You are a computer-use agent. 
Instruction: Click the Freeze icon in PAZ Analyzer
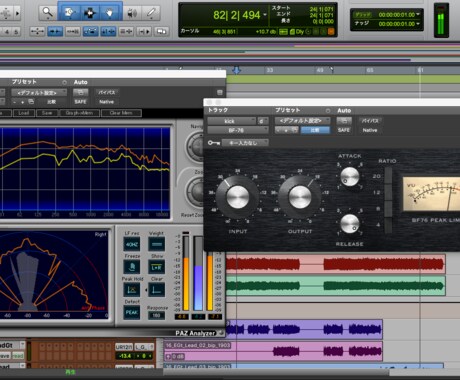point(132,267)
